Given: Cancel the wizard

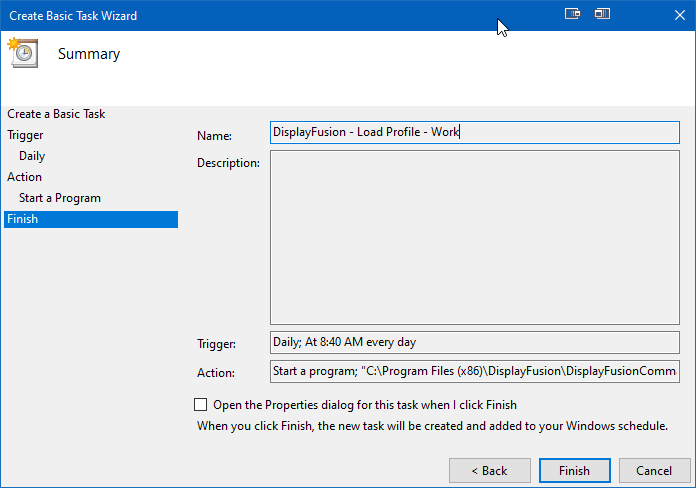Looking at the screenshot, I should click(x=654, y=470).
